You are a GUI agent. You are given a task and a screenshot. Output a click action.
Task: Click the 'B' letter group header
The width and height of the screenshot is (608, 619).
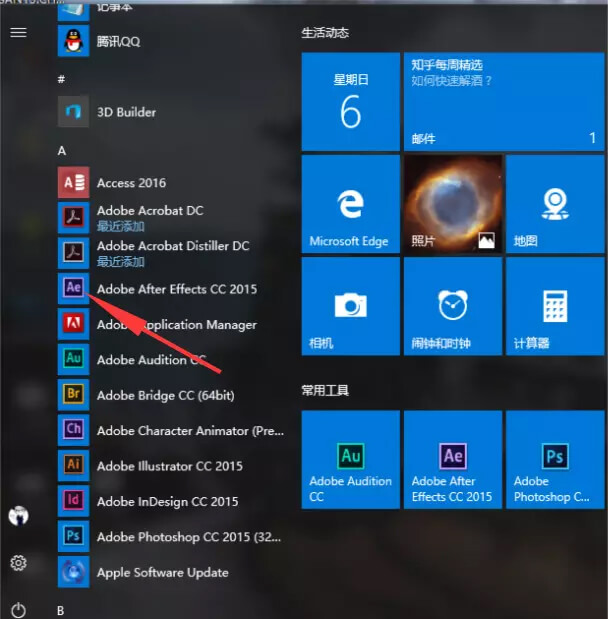click(60, 611)
